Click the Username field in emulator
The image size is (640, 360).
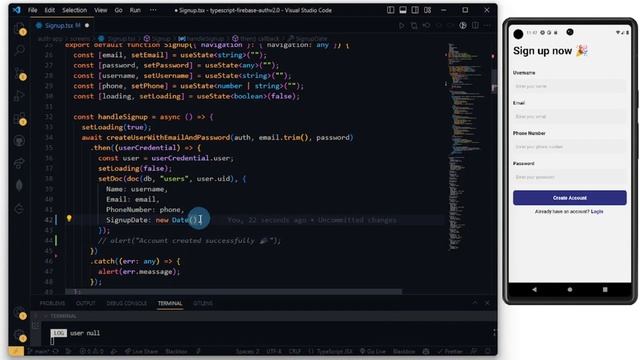569,86
